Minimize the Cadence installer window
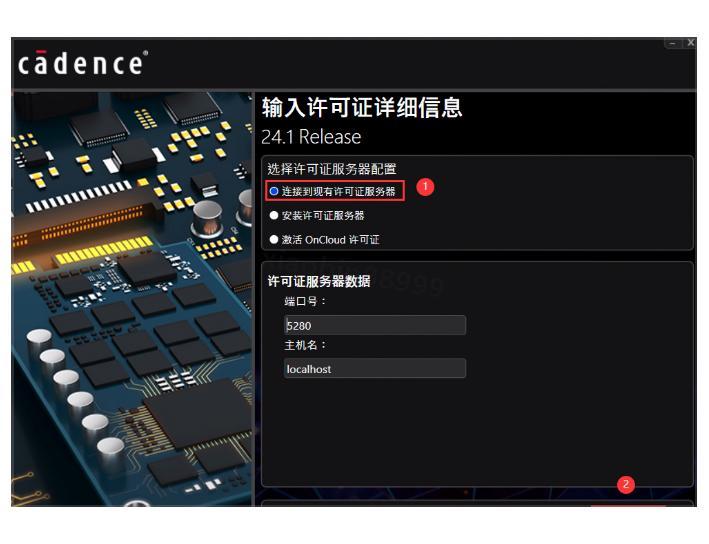The width and height of the screenshot is (709, 544). pyautogui.click(x=673, y=43)
